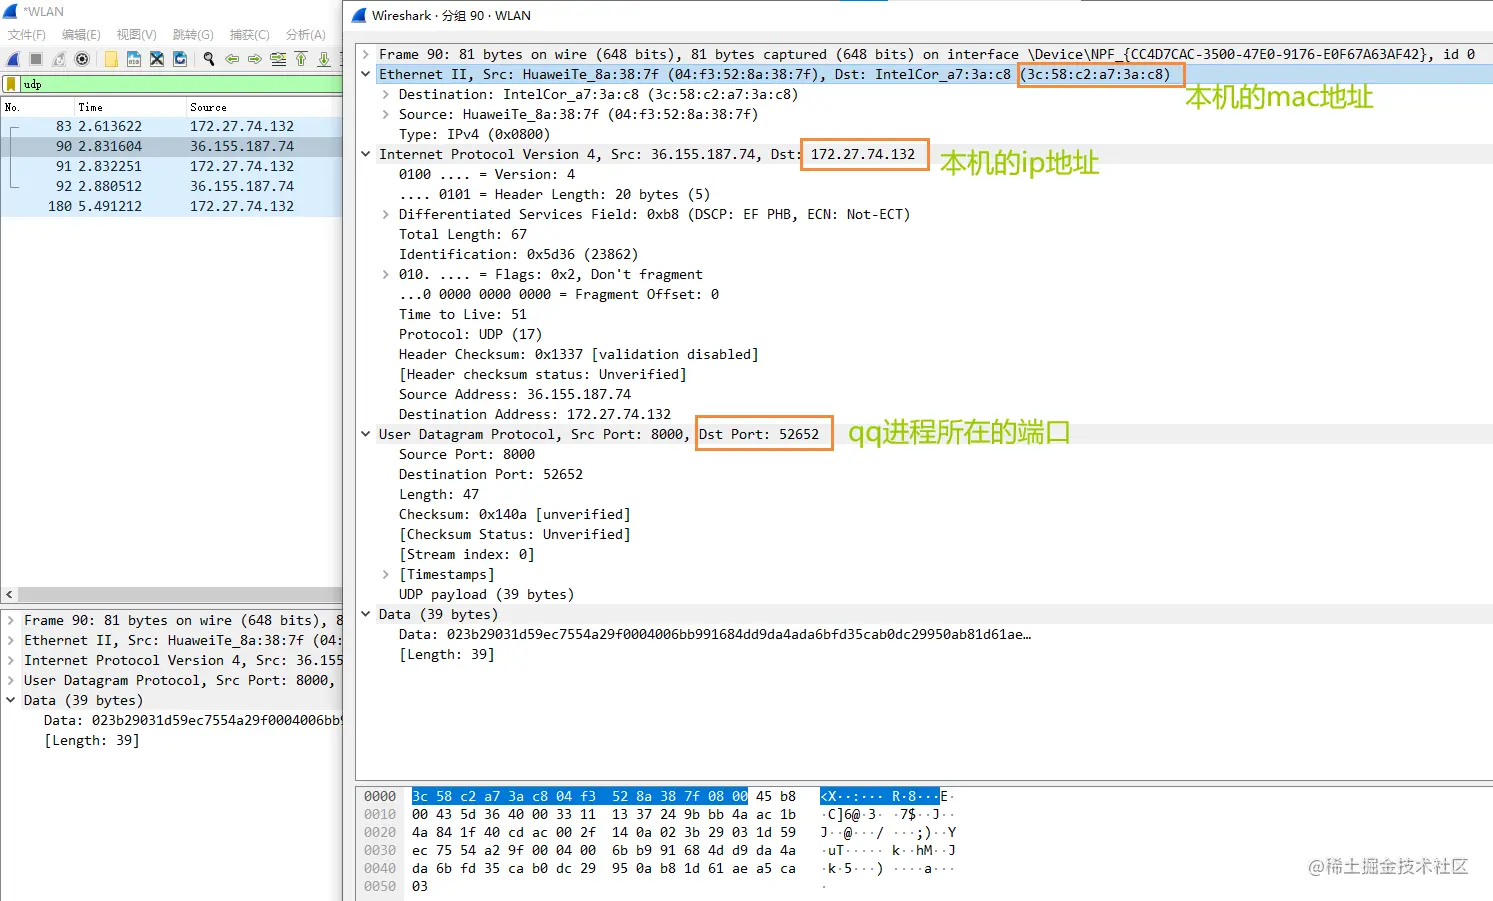This screenshot has height=901, width=1493.
Task: Expand Frame 90 in the main window pane
Action: [11, 620]
